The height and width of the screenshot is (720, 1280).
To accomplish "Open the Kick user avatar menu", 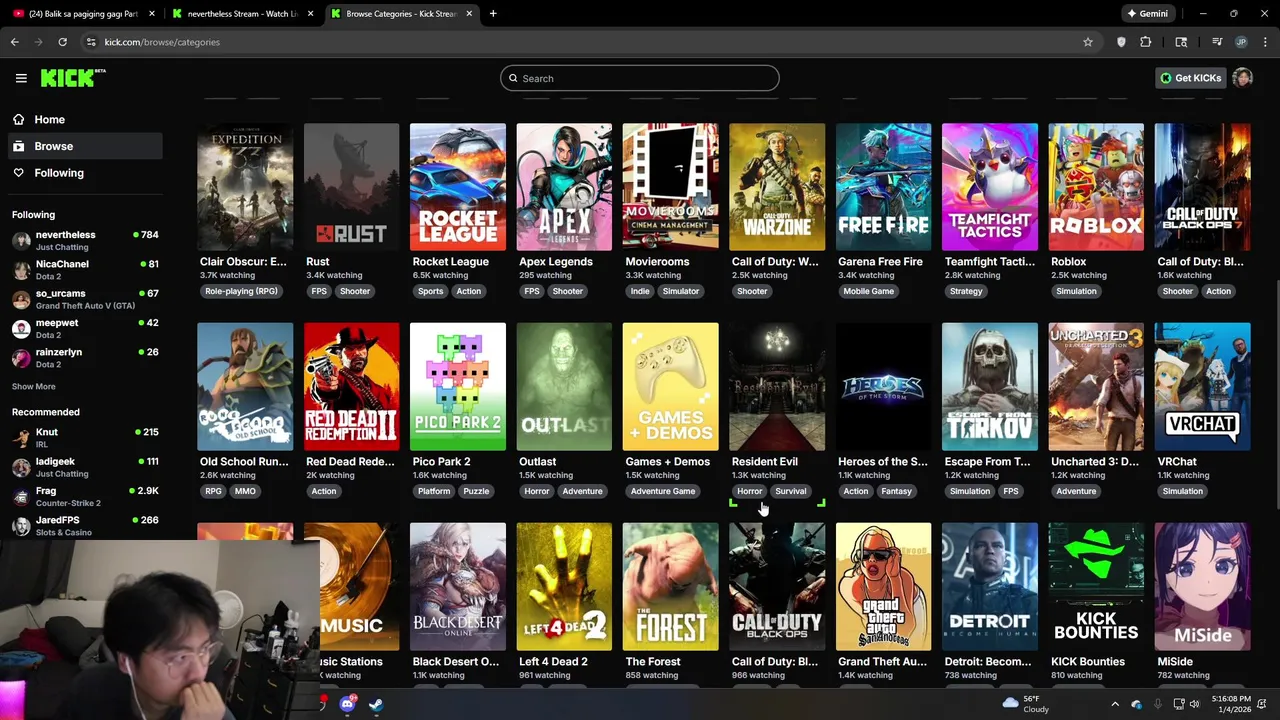I will coord(1243,78).
